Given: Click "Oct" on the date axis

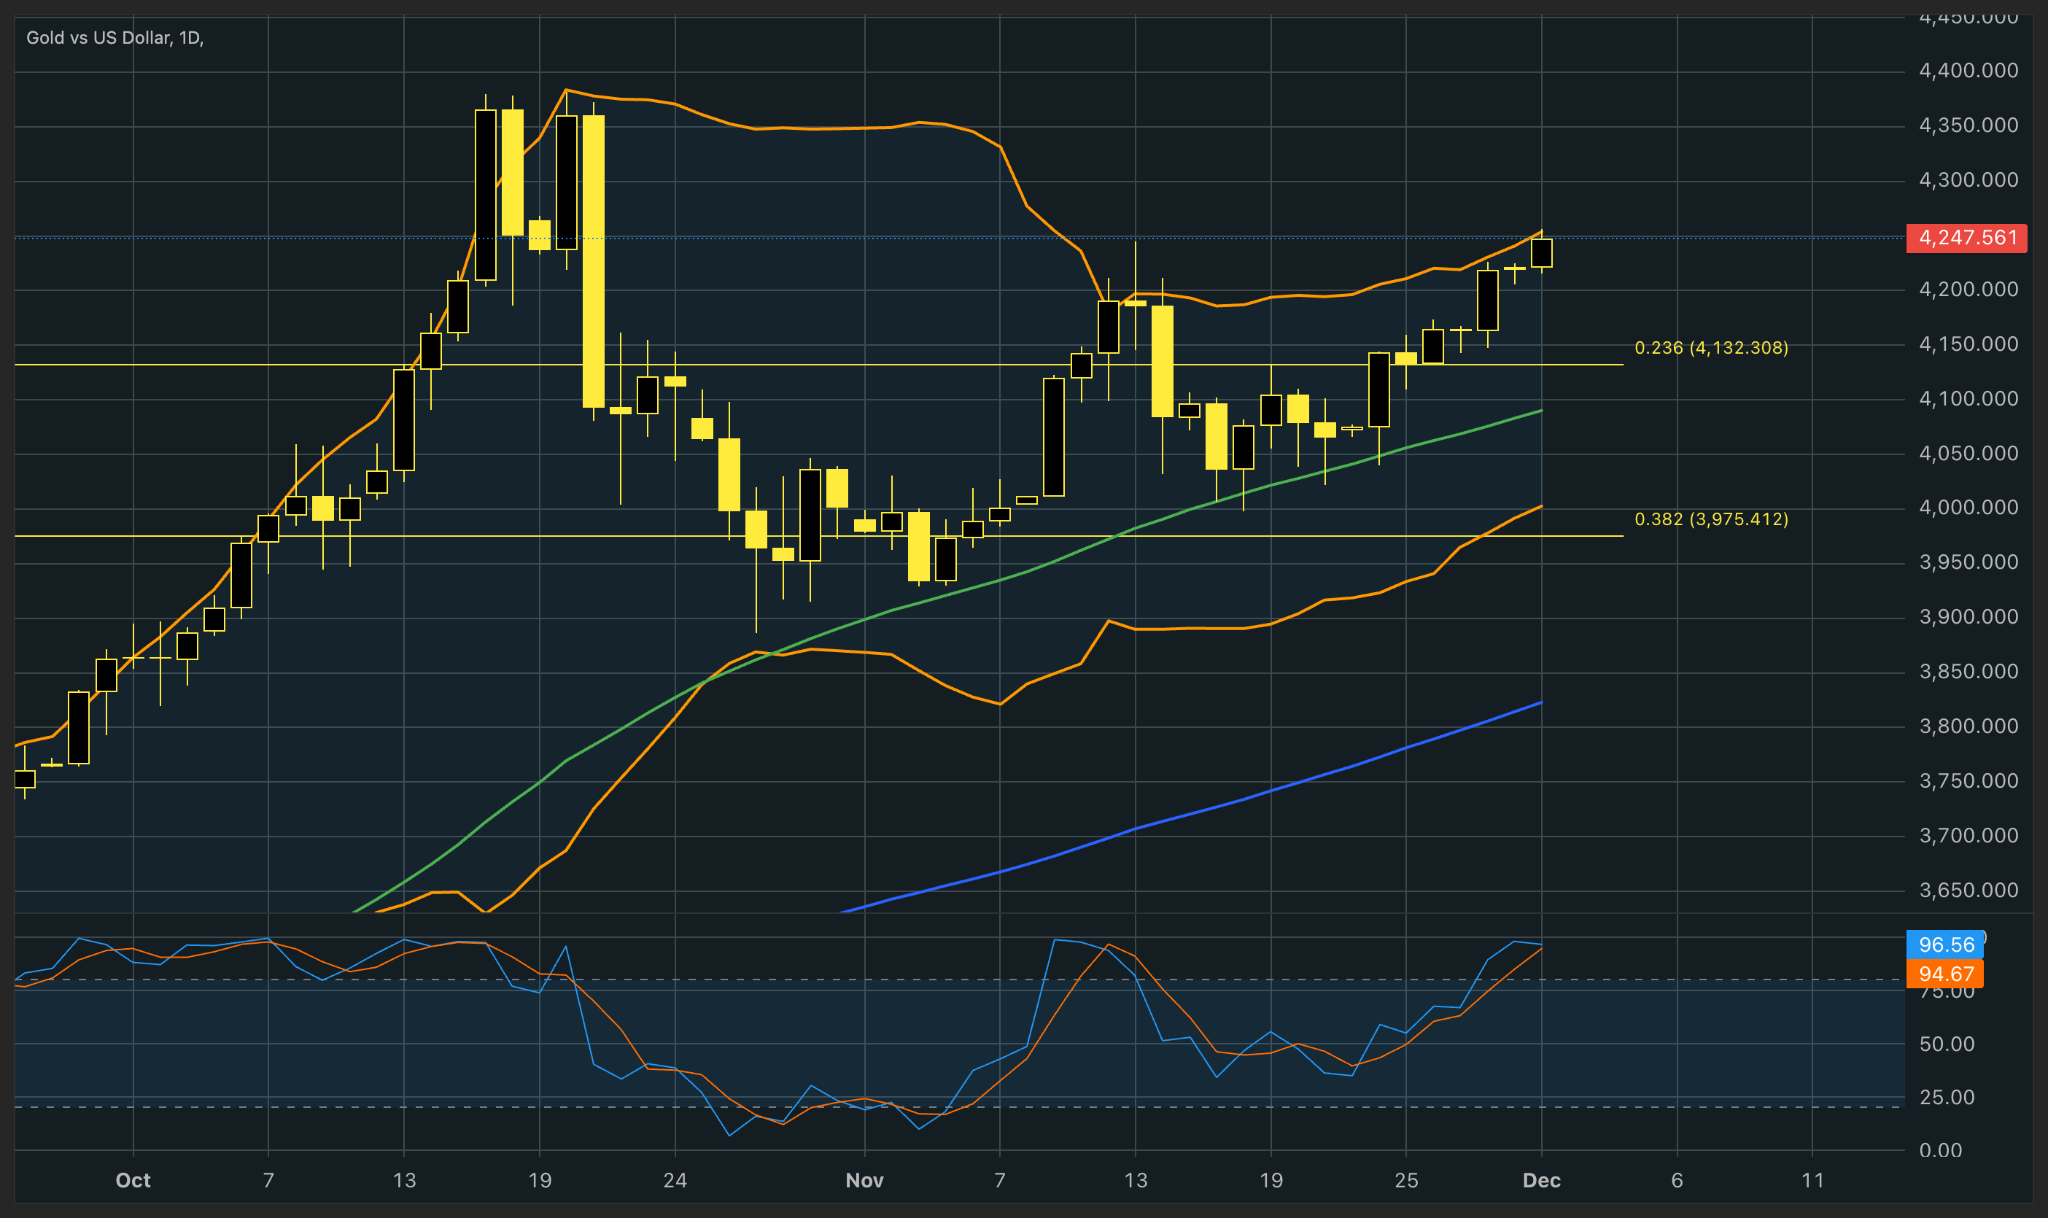Looking at the screenshot, I should click(133, 1180).
